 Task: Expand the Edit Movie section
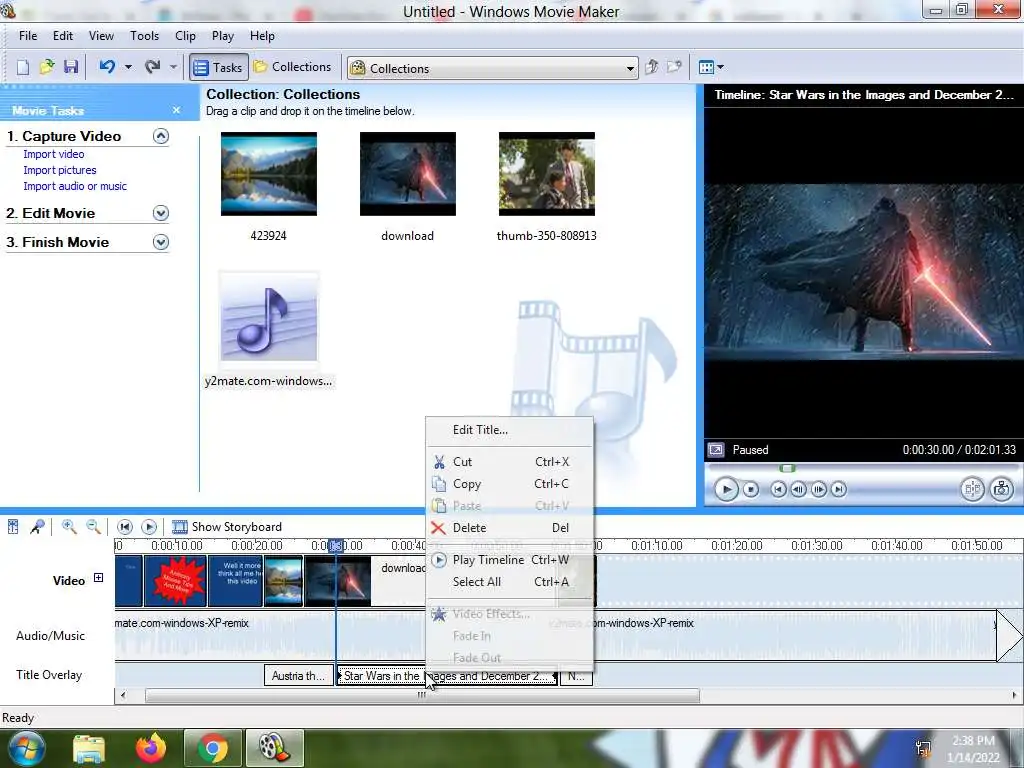(161, 214)
